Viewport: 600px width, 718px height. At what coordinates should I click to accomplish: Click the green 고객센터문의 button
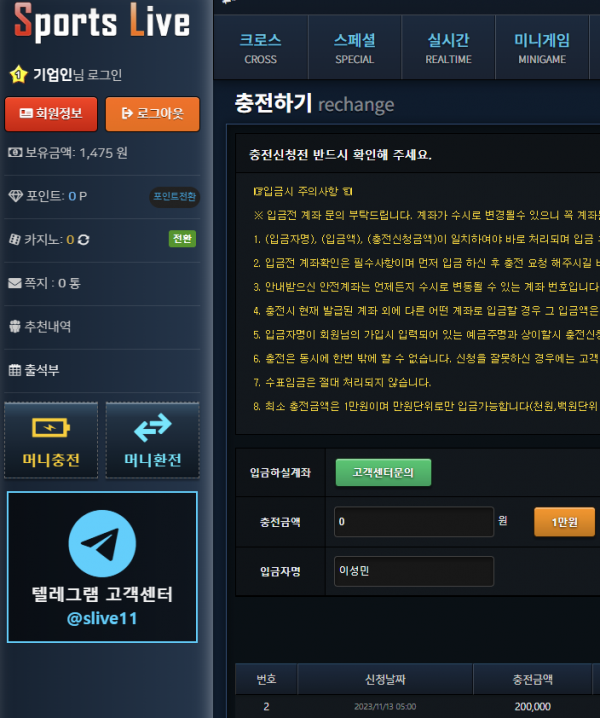coord(383,472)
